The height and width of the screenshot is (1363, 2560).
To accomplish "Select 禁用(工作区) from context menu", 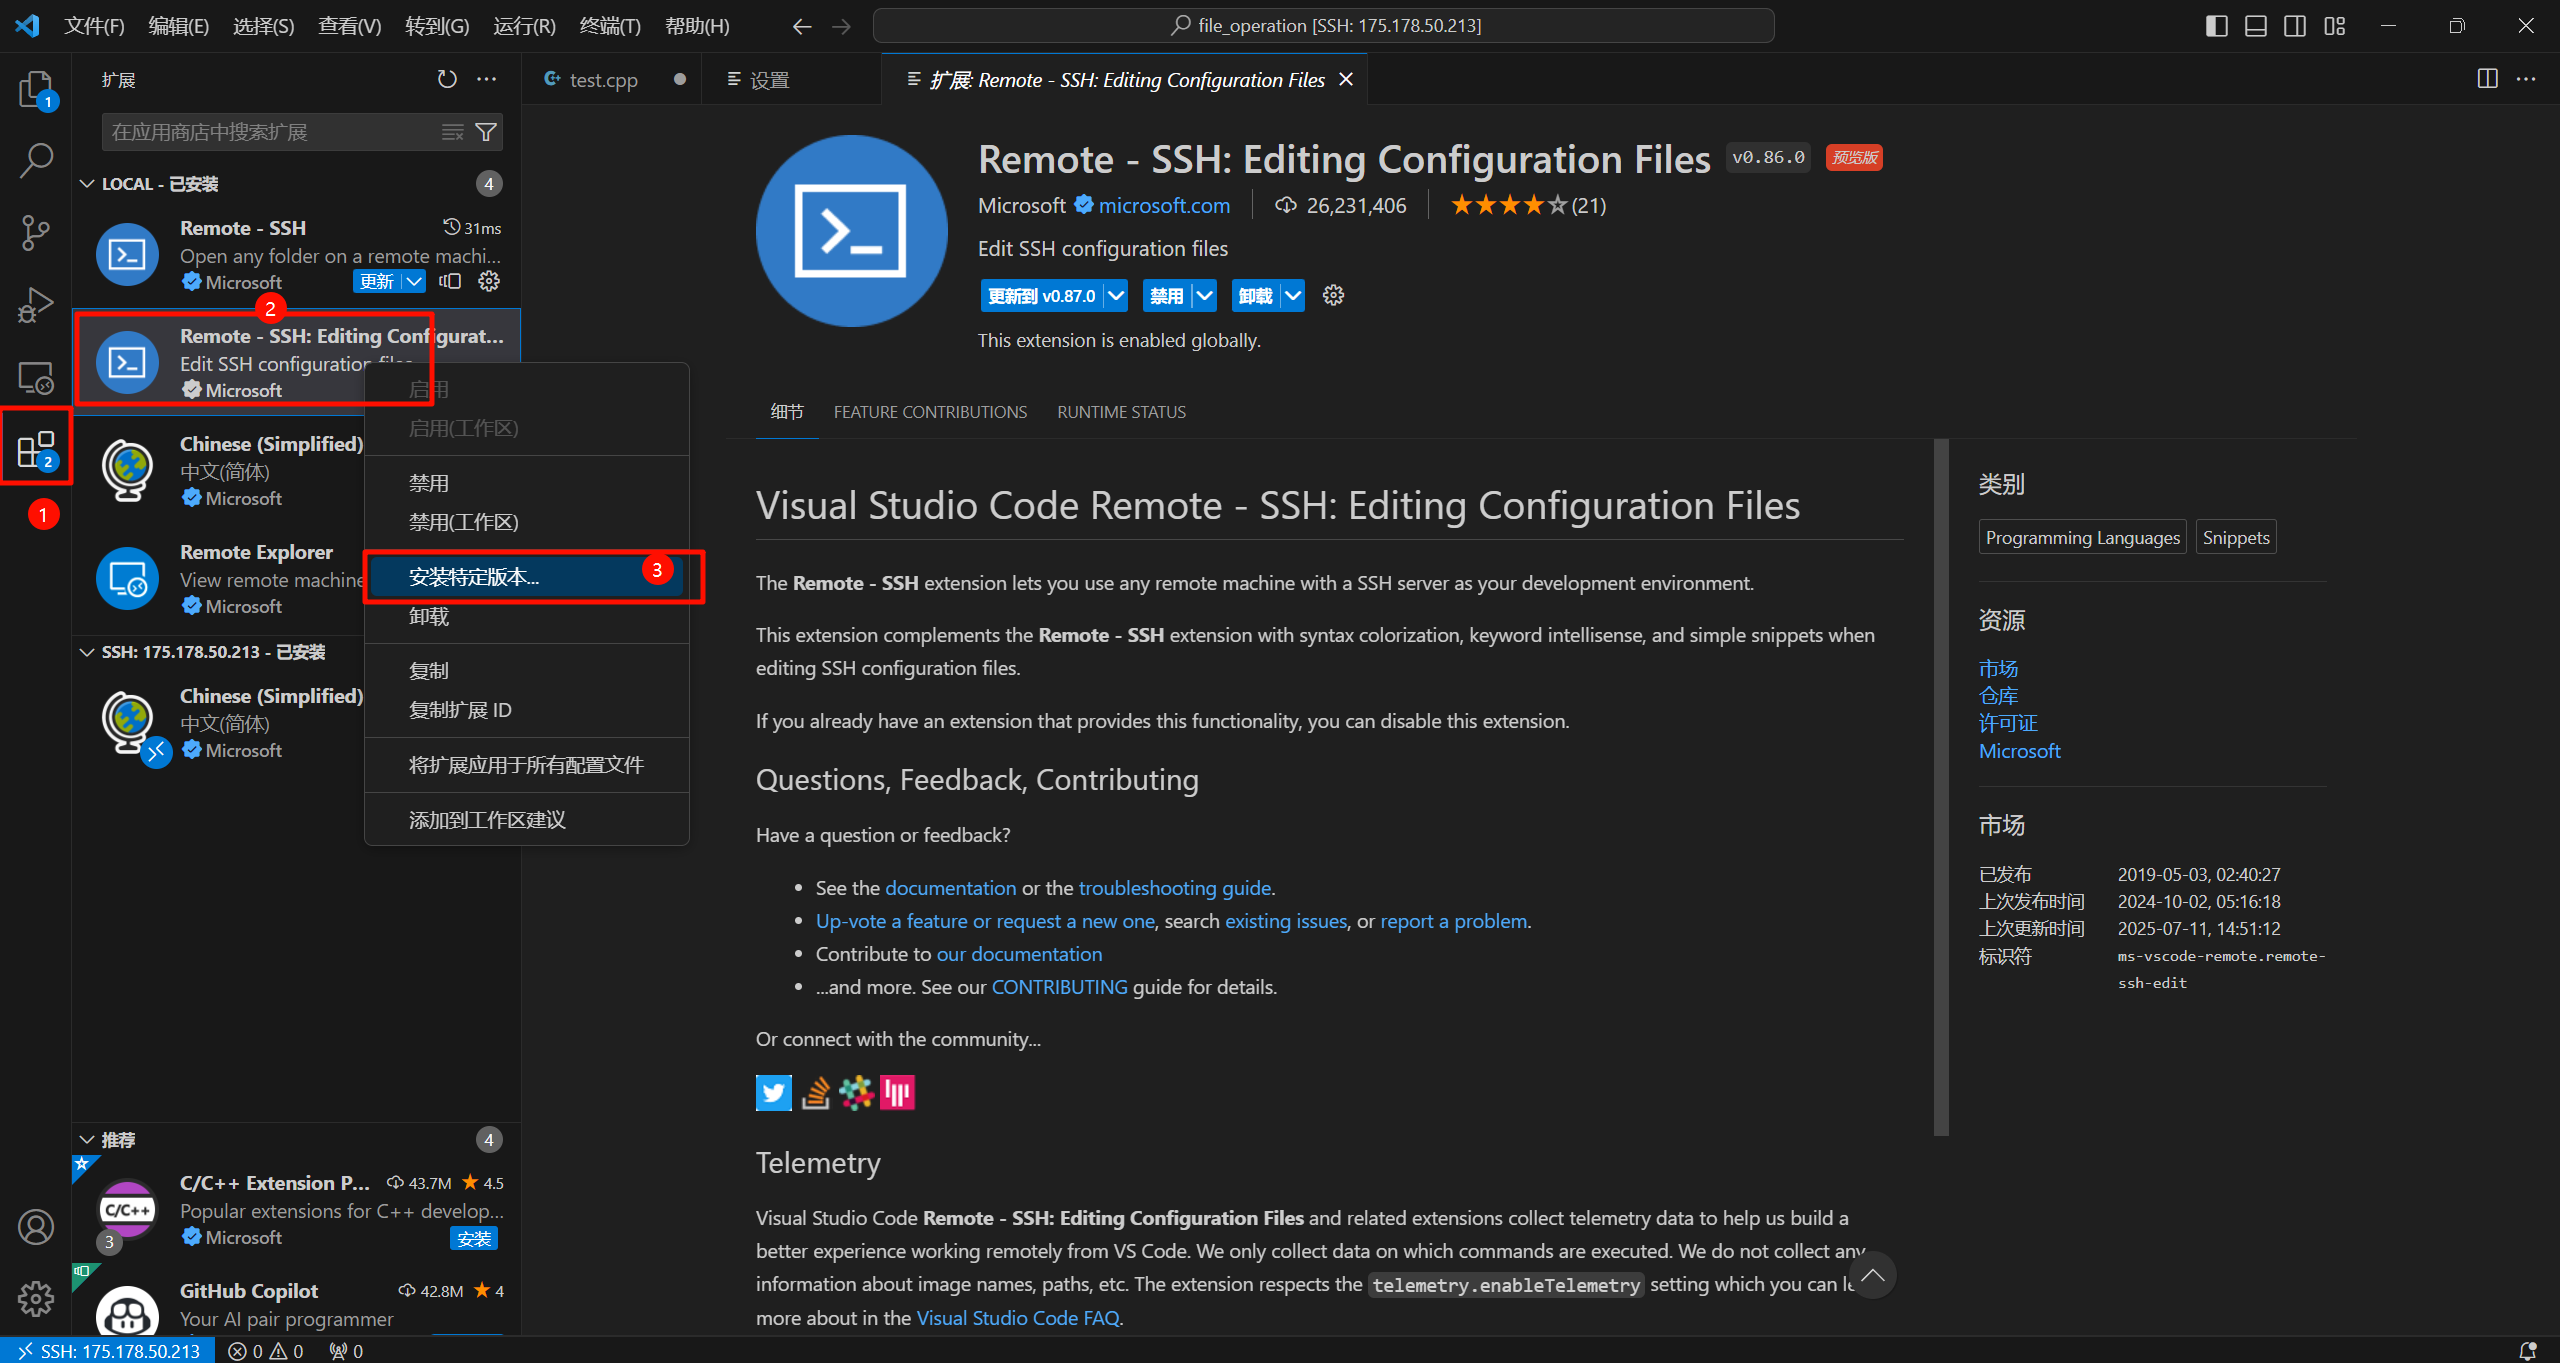I will point(527,522).
